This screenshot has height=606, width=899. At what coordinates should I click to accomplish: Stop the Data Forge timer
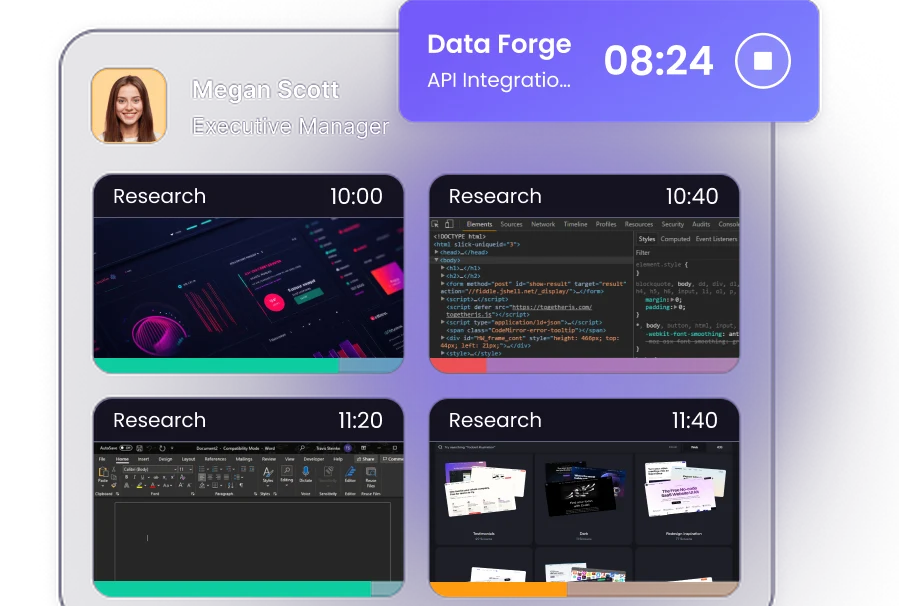tap(763, 60)
